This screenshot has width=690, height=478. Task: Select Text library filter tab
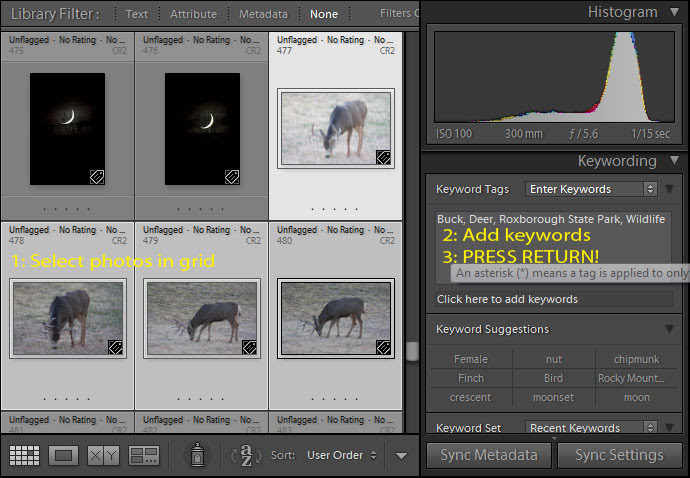point(137,14)
